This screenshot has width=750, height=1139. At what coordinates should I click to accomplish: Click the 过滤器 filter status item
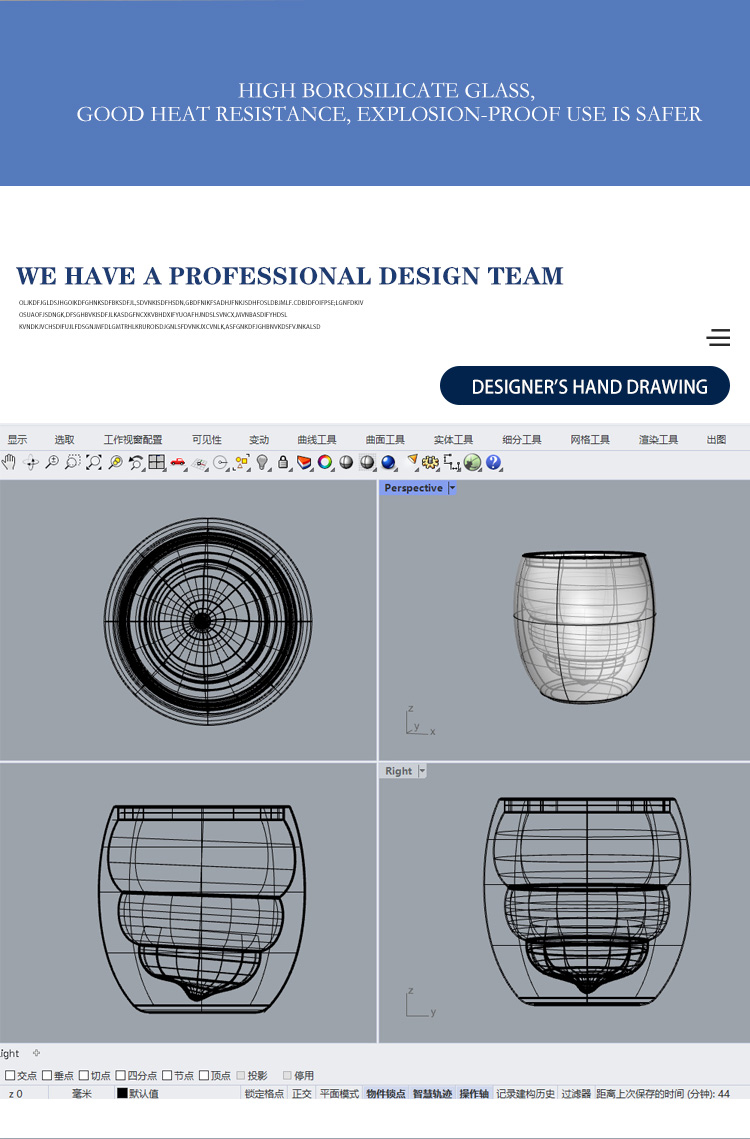[576, 1093]
